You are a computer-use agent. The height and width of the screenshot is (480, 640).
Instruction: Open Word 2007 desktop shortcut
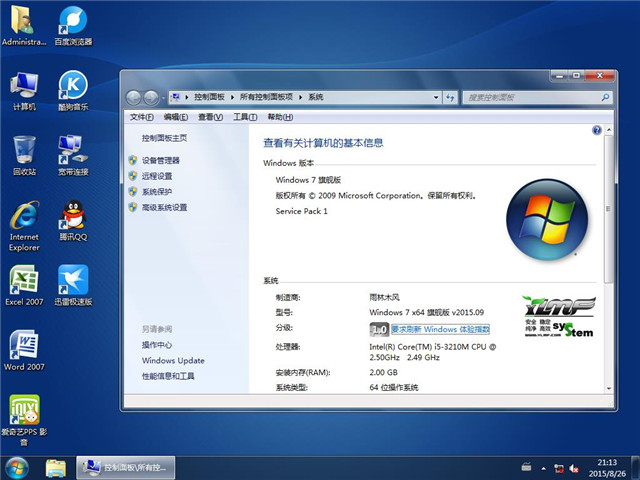24,350
